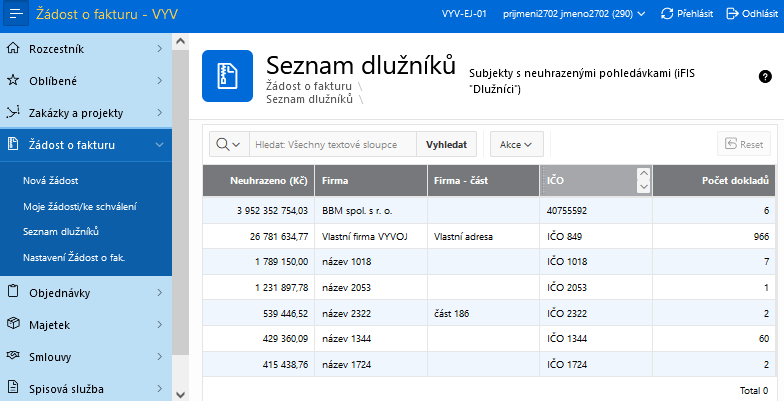Click the hamburger menu icon in header

click(16, 15)
